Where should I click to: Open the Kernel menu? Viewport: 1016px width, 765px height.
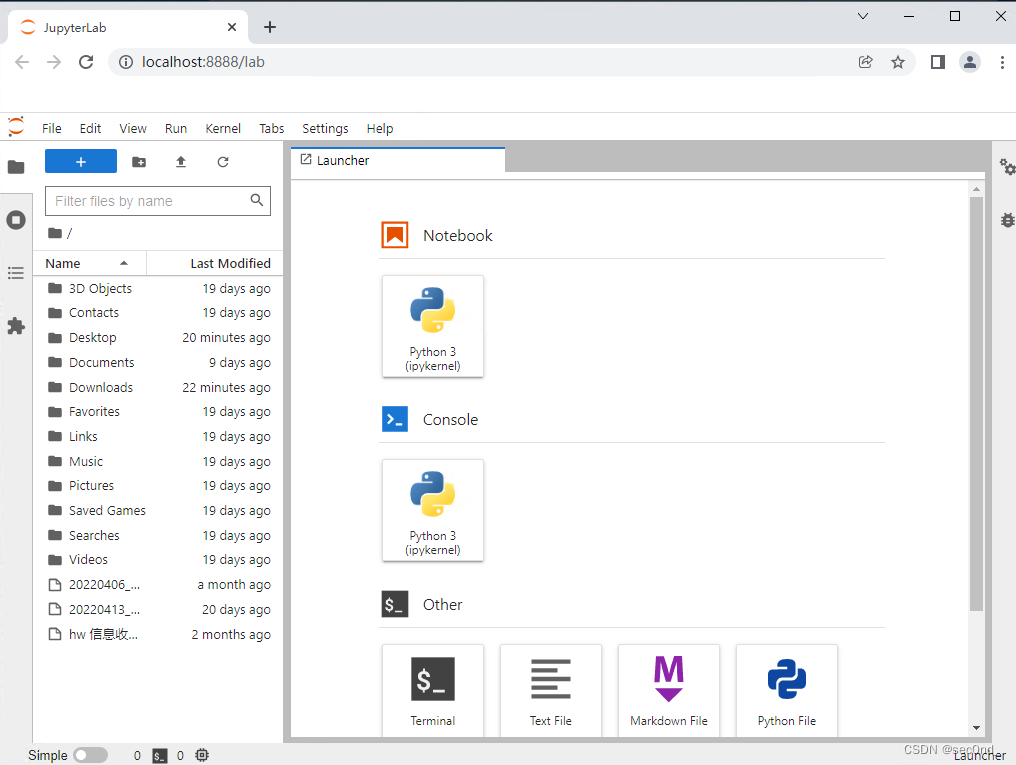click(x=223, y=128)
